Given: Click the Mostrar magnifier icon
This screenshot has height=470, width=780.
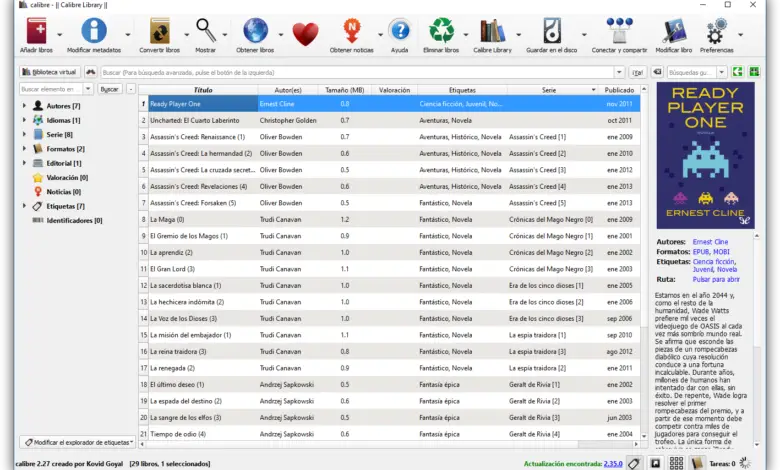Looking at the screenshot, I should tap(206, 31).
